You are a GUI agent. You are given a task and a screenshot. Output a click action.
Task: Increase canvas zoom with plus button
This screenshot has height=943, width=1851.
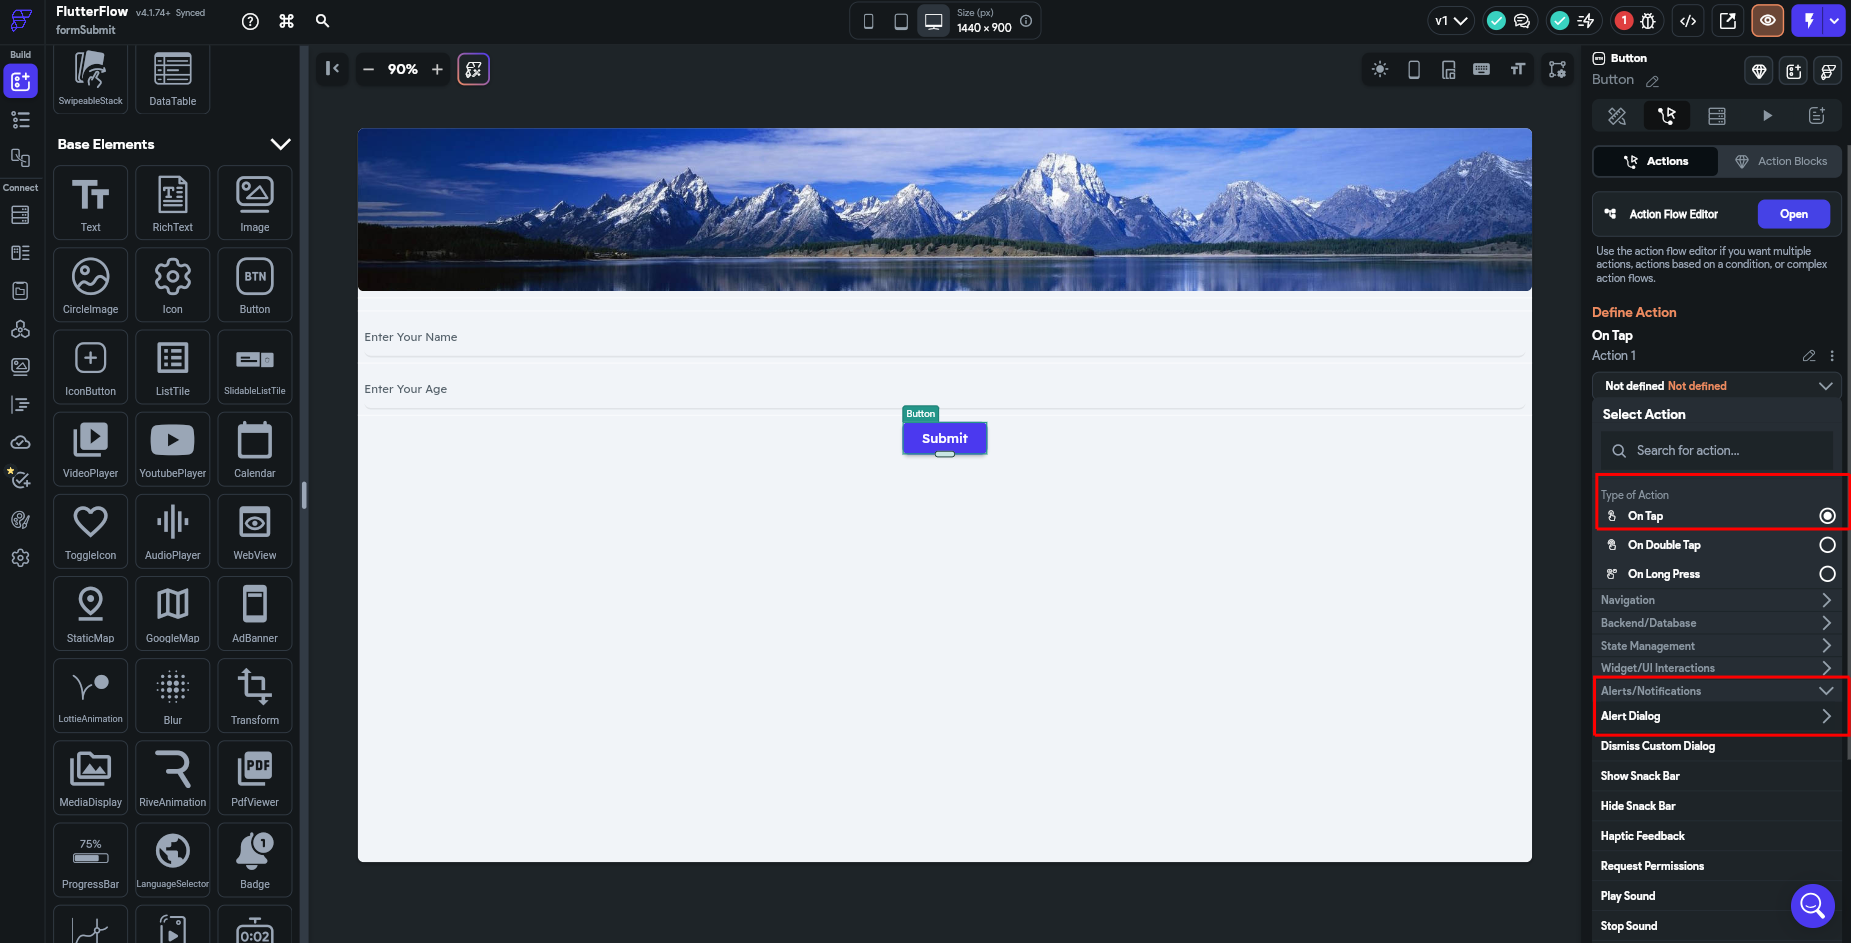coord(437,69)
